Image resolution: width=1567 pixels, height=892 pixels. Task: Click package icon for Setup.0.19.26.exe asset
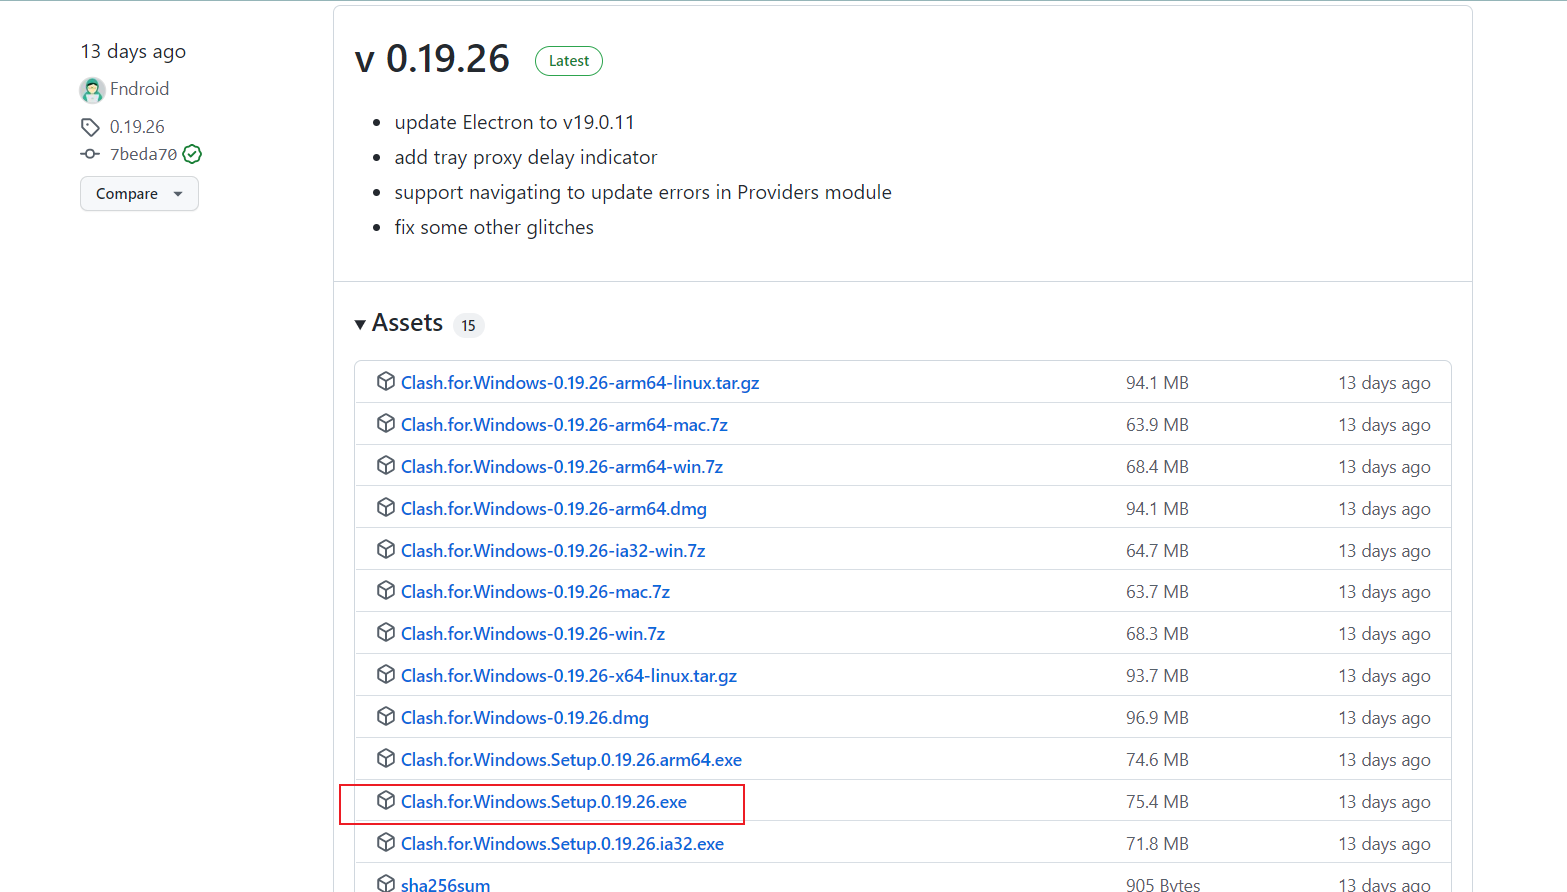click(386, 801)
